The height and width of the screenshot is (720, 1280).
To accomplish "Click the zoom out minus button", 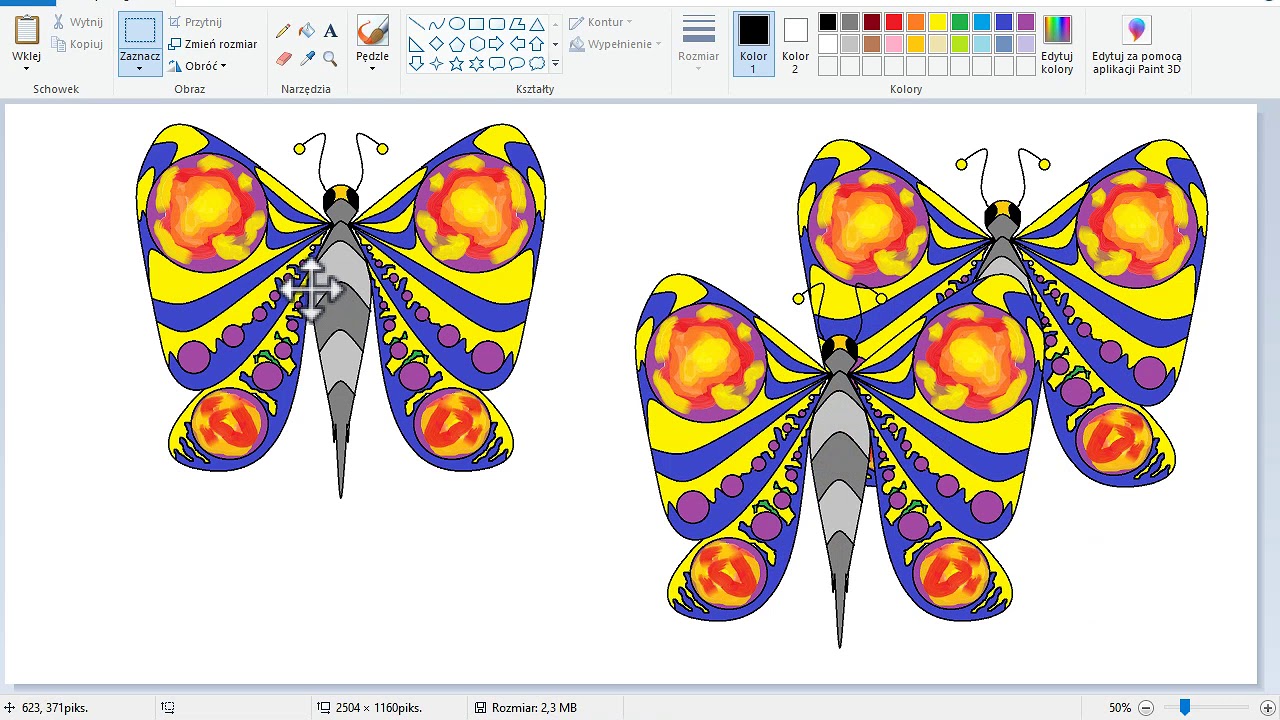I will (x=1146, y=708).
